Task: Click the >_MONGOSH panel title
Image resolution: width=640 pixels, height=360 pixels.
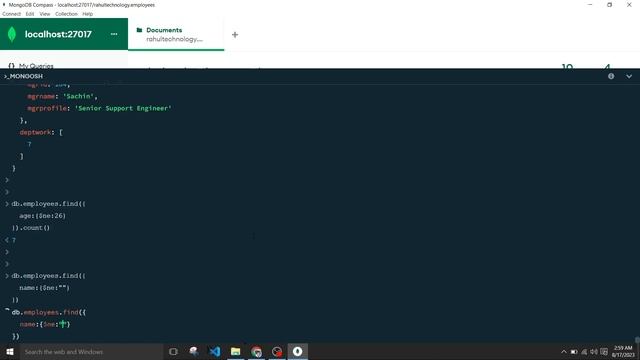Action: click(x=23, y=76)
